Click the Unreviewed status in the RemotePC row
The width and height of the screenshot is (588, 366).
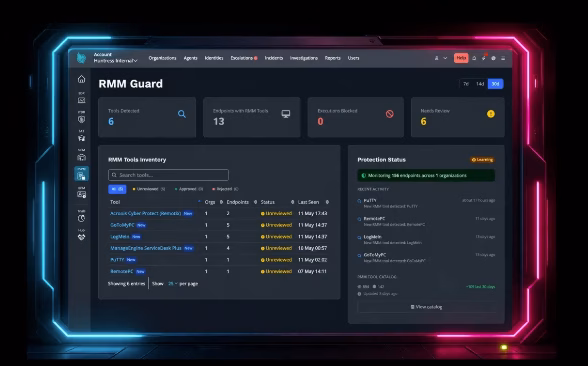[x=276, y=271]
